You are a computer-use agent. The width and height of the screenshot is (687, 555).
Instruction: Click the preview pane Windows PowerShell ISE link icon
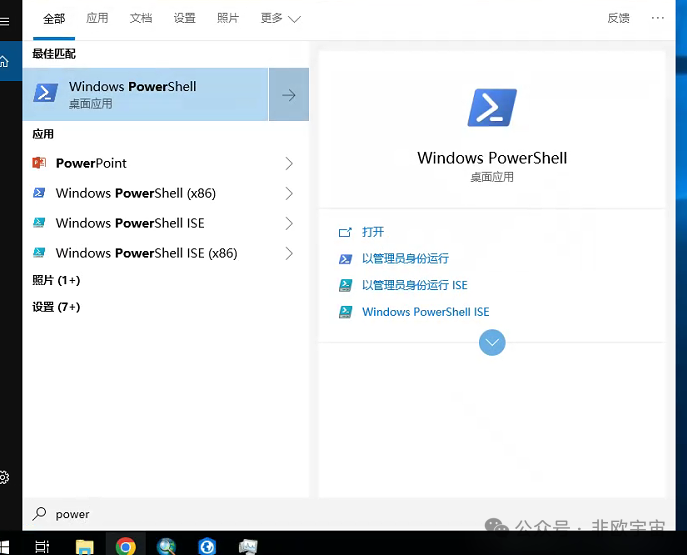[345, 312]
